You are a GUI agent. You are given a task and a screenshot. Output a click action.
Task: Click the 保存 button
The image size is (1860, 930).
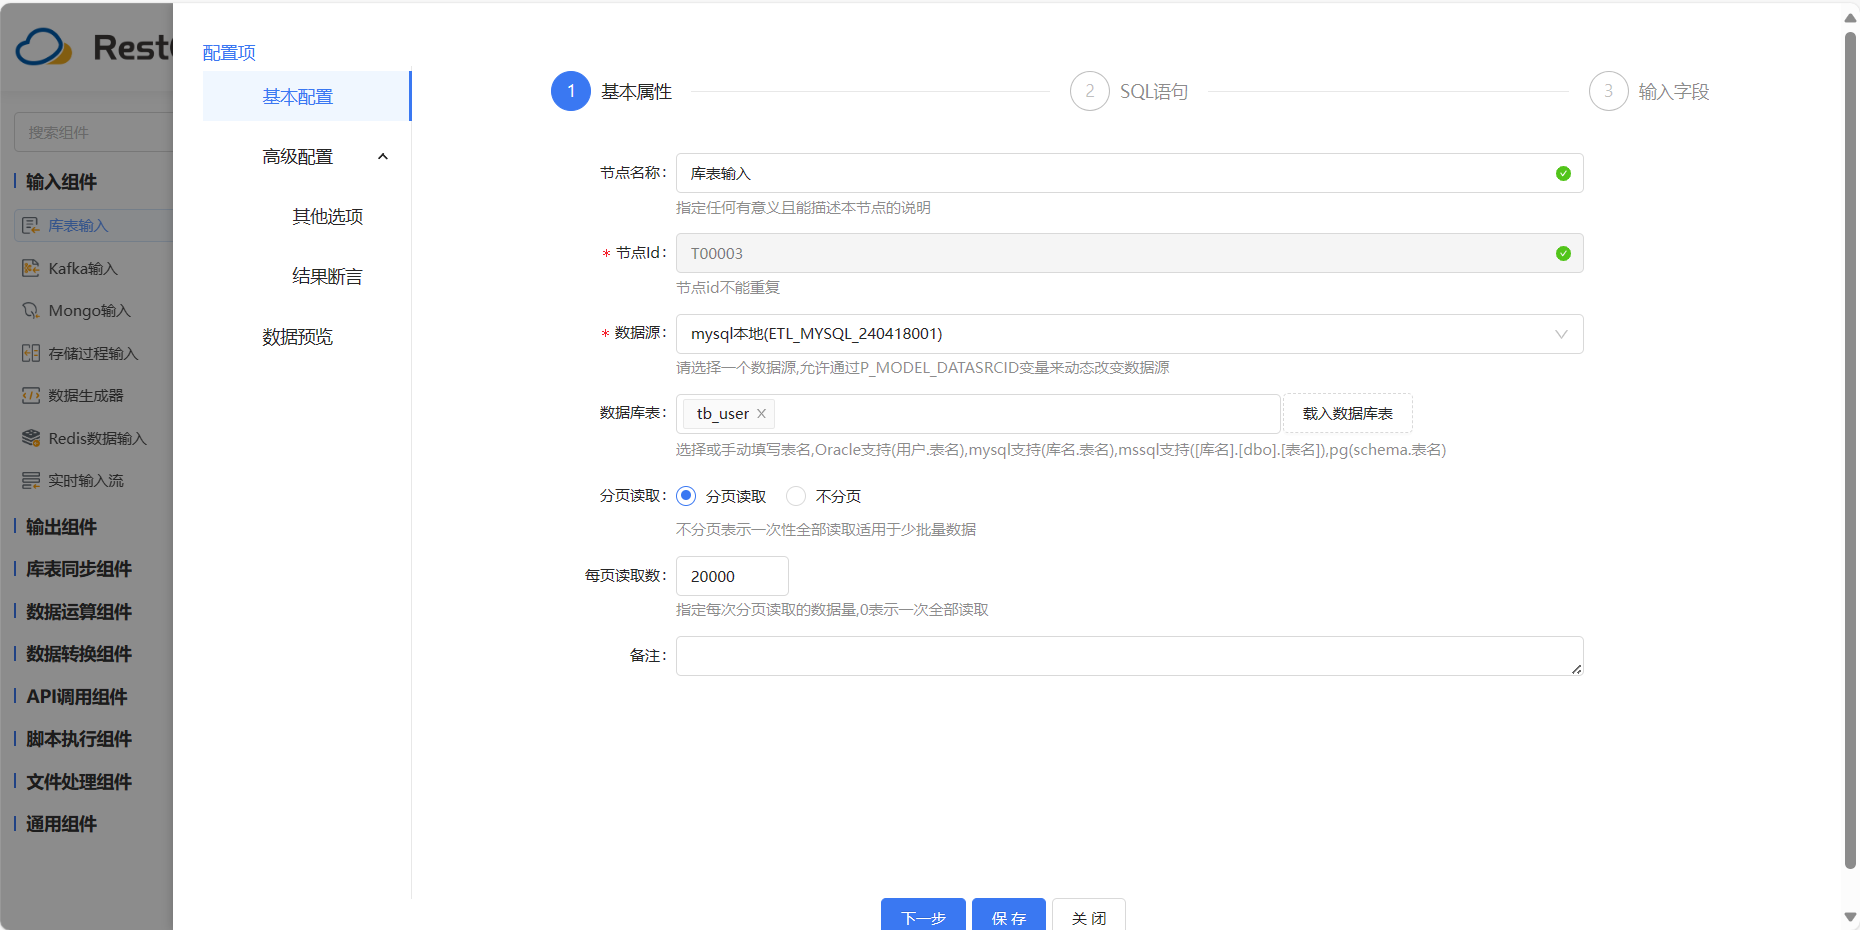(x=1009, y=915)
